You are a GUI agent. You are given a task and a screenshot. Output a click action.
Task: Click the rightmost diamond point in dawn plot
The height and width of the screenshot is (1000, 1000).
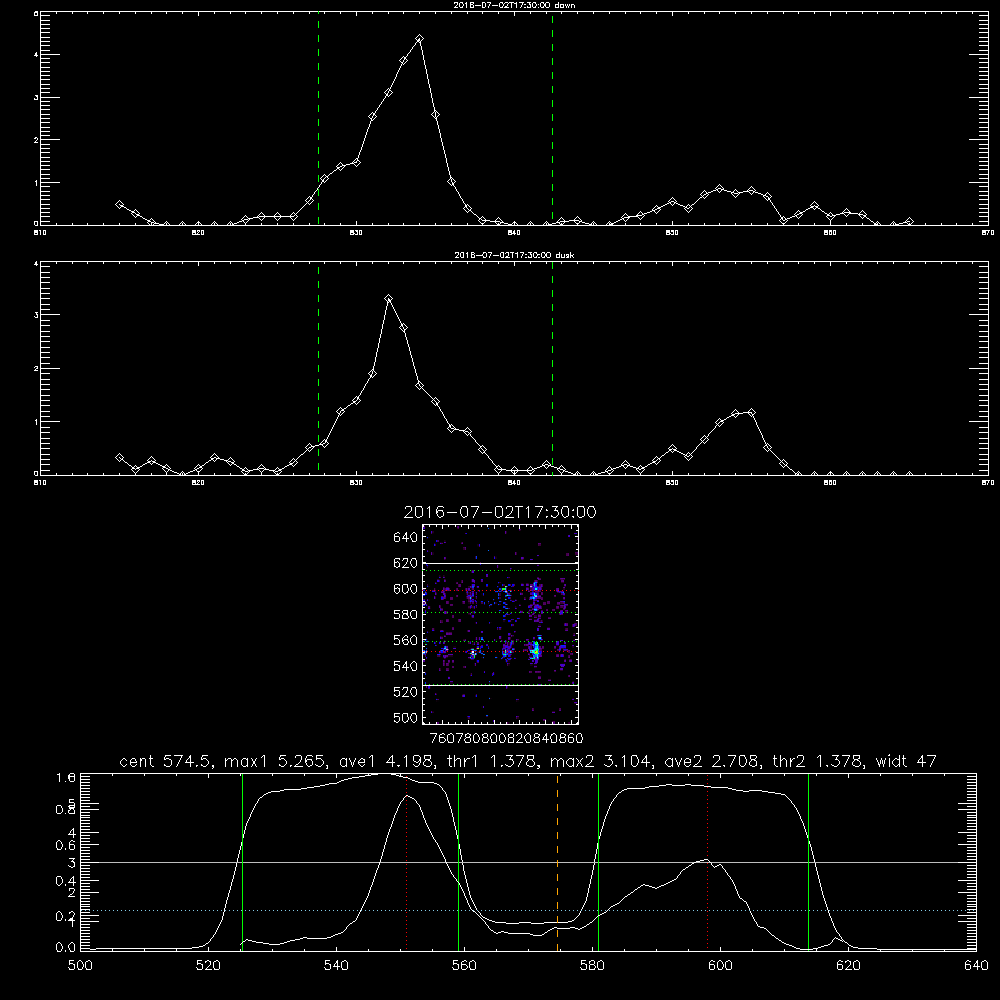point(909,221)
